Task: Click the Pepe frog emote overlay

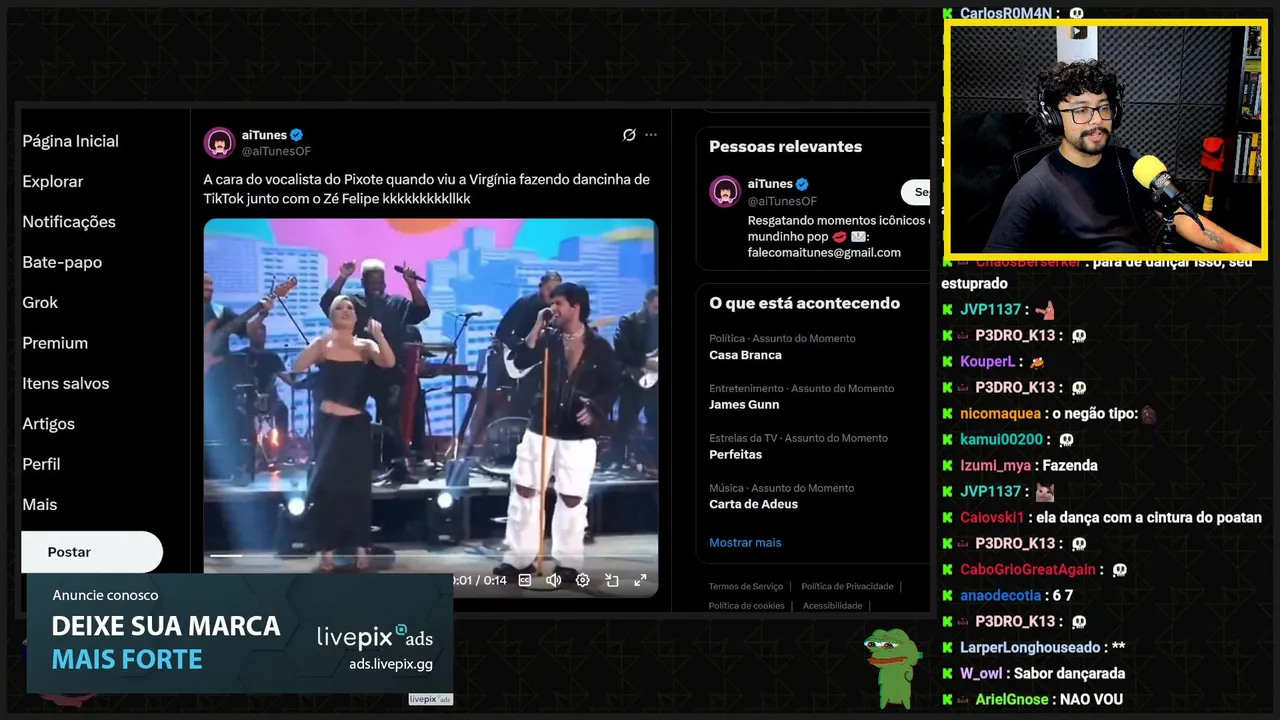Action: pos(892,667)
